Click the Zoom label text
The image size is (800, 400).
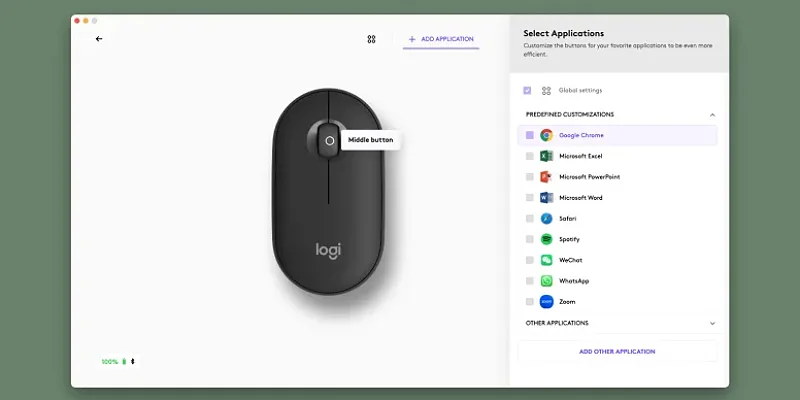pyautogui.click(x=567, y=302)
